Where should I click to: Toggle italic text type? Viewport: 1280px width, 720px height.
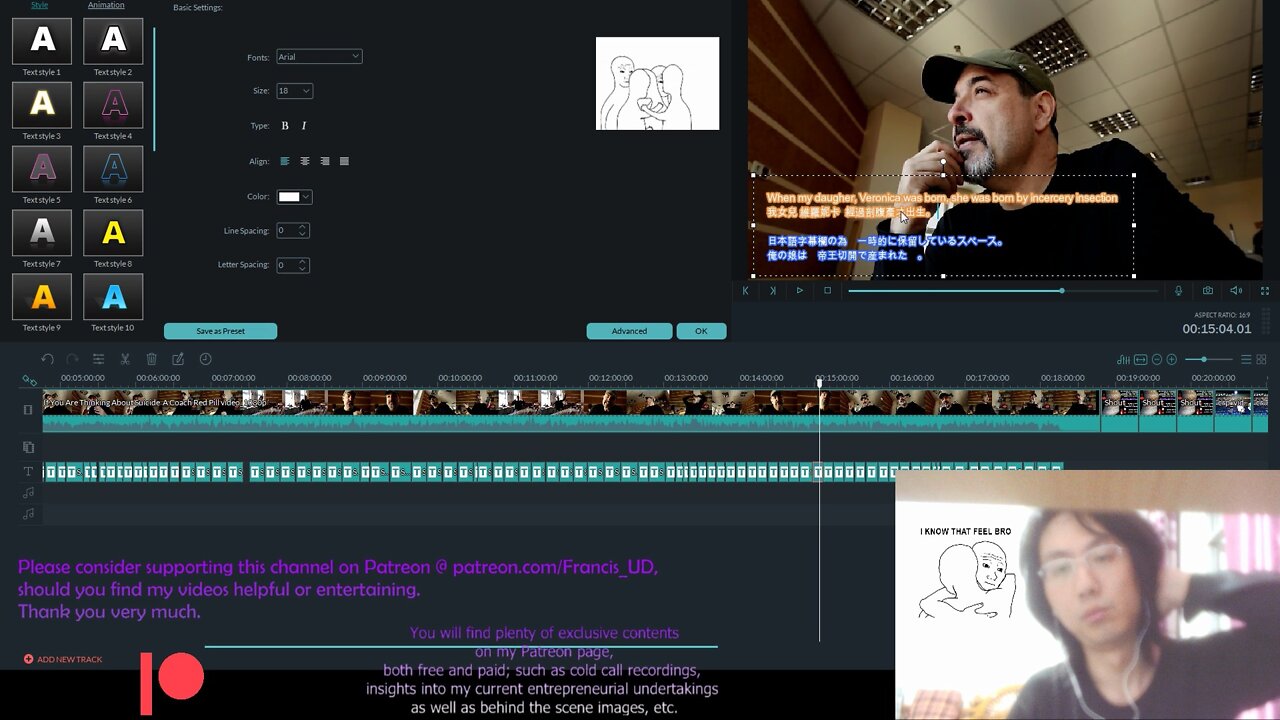coord(304,126)
